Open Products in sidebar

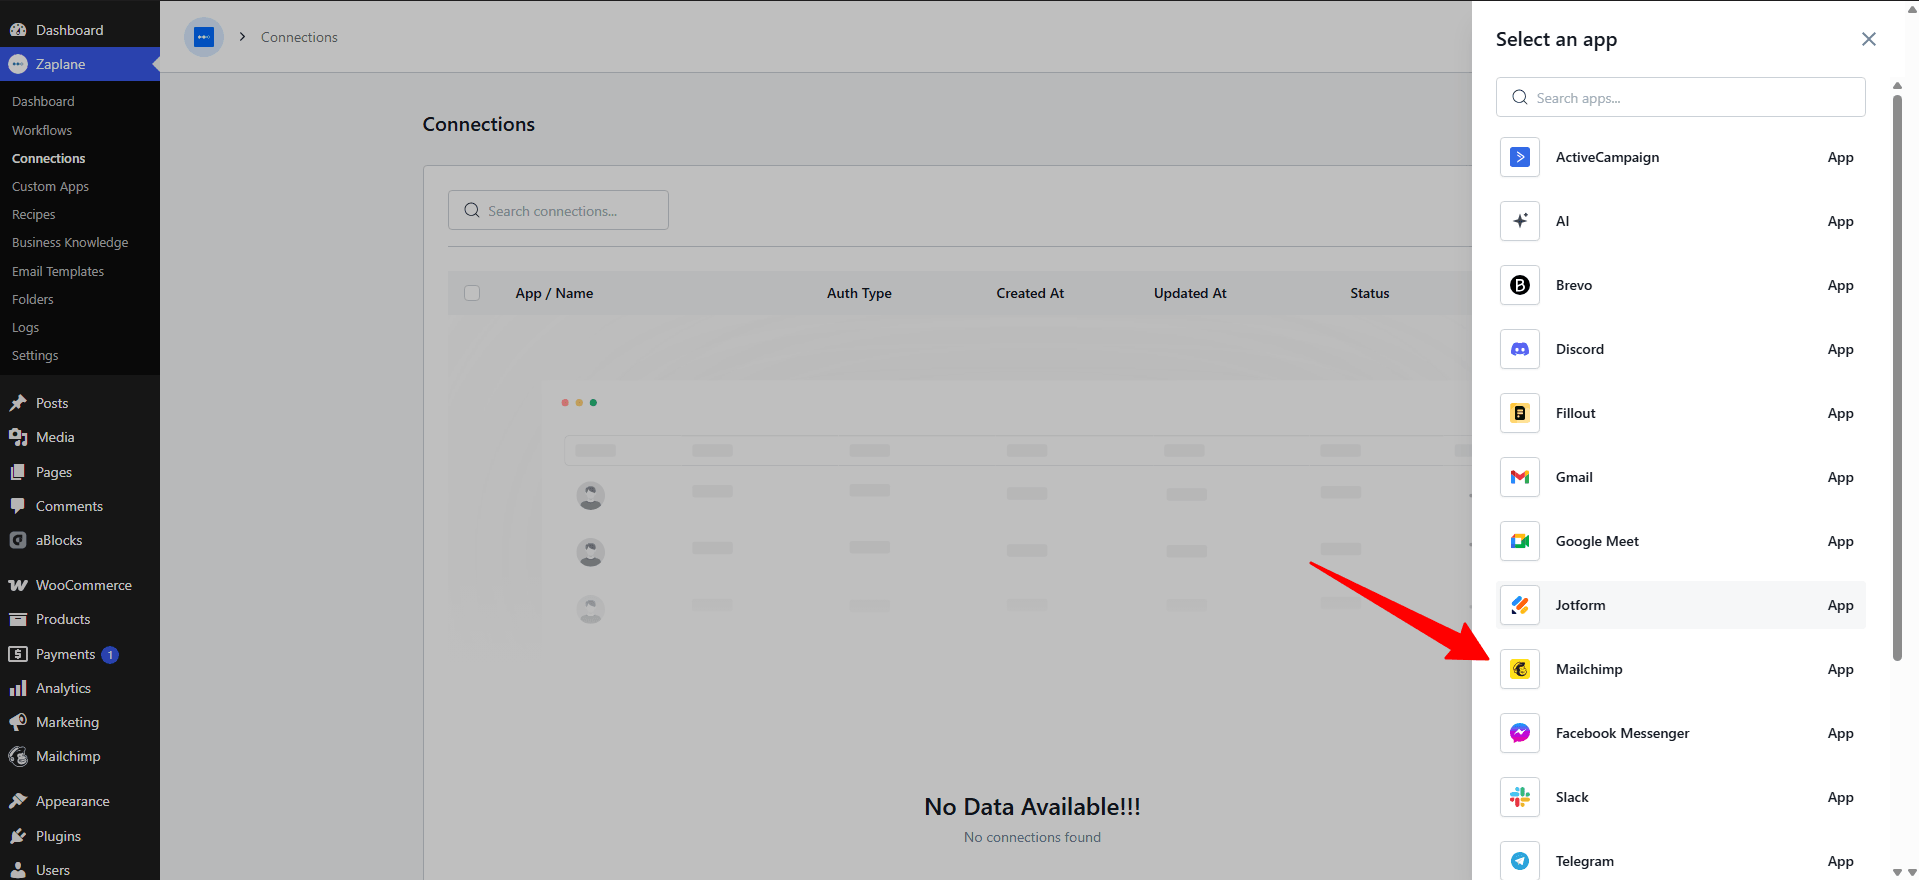(x=63, y=619)
